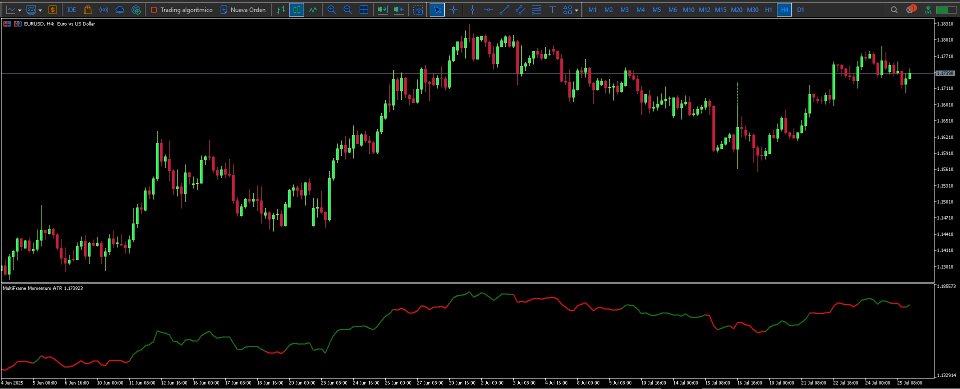The image size is (960, 389).
Task: Switch chart to candlestick display mode
Action: (296, 10)
